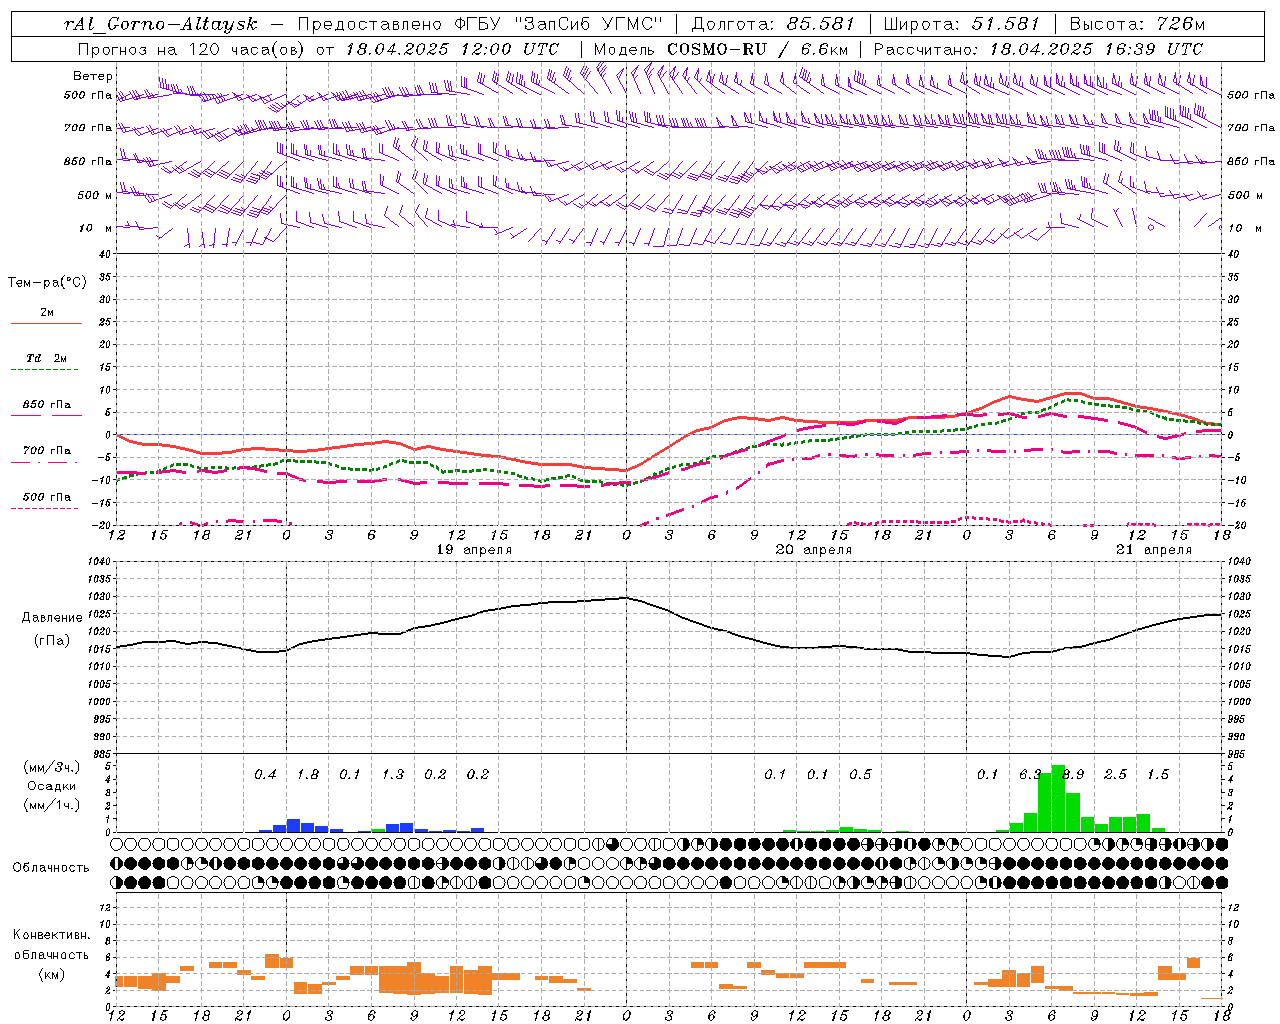This screenshot has width=1280, height=1024.
Task: Click the (мм/1ч.) unit label
Action: (52, 805)
